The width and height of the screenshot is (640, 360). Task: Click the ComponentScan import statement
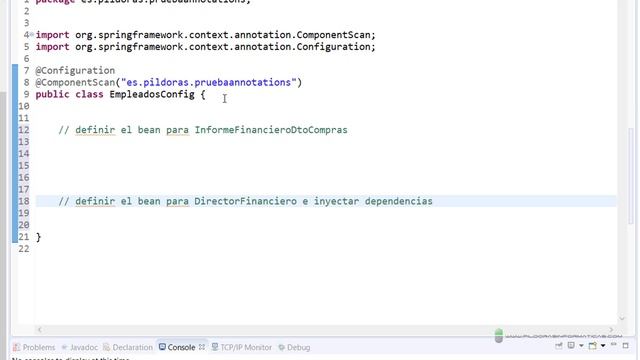click(205, 35)
